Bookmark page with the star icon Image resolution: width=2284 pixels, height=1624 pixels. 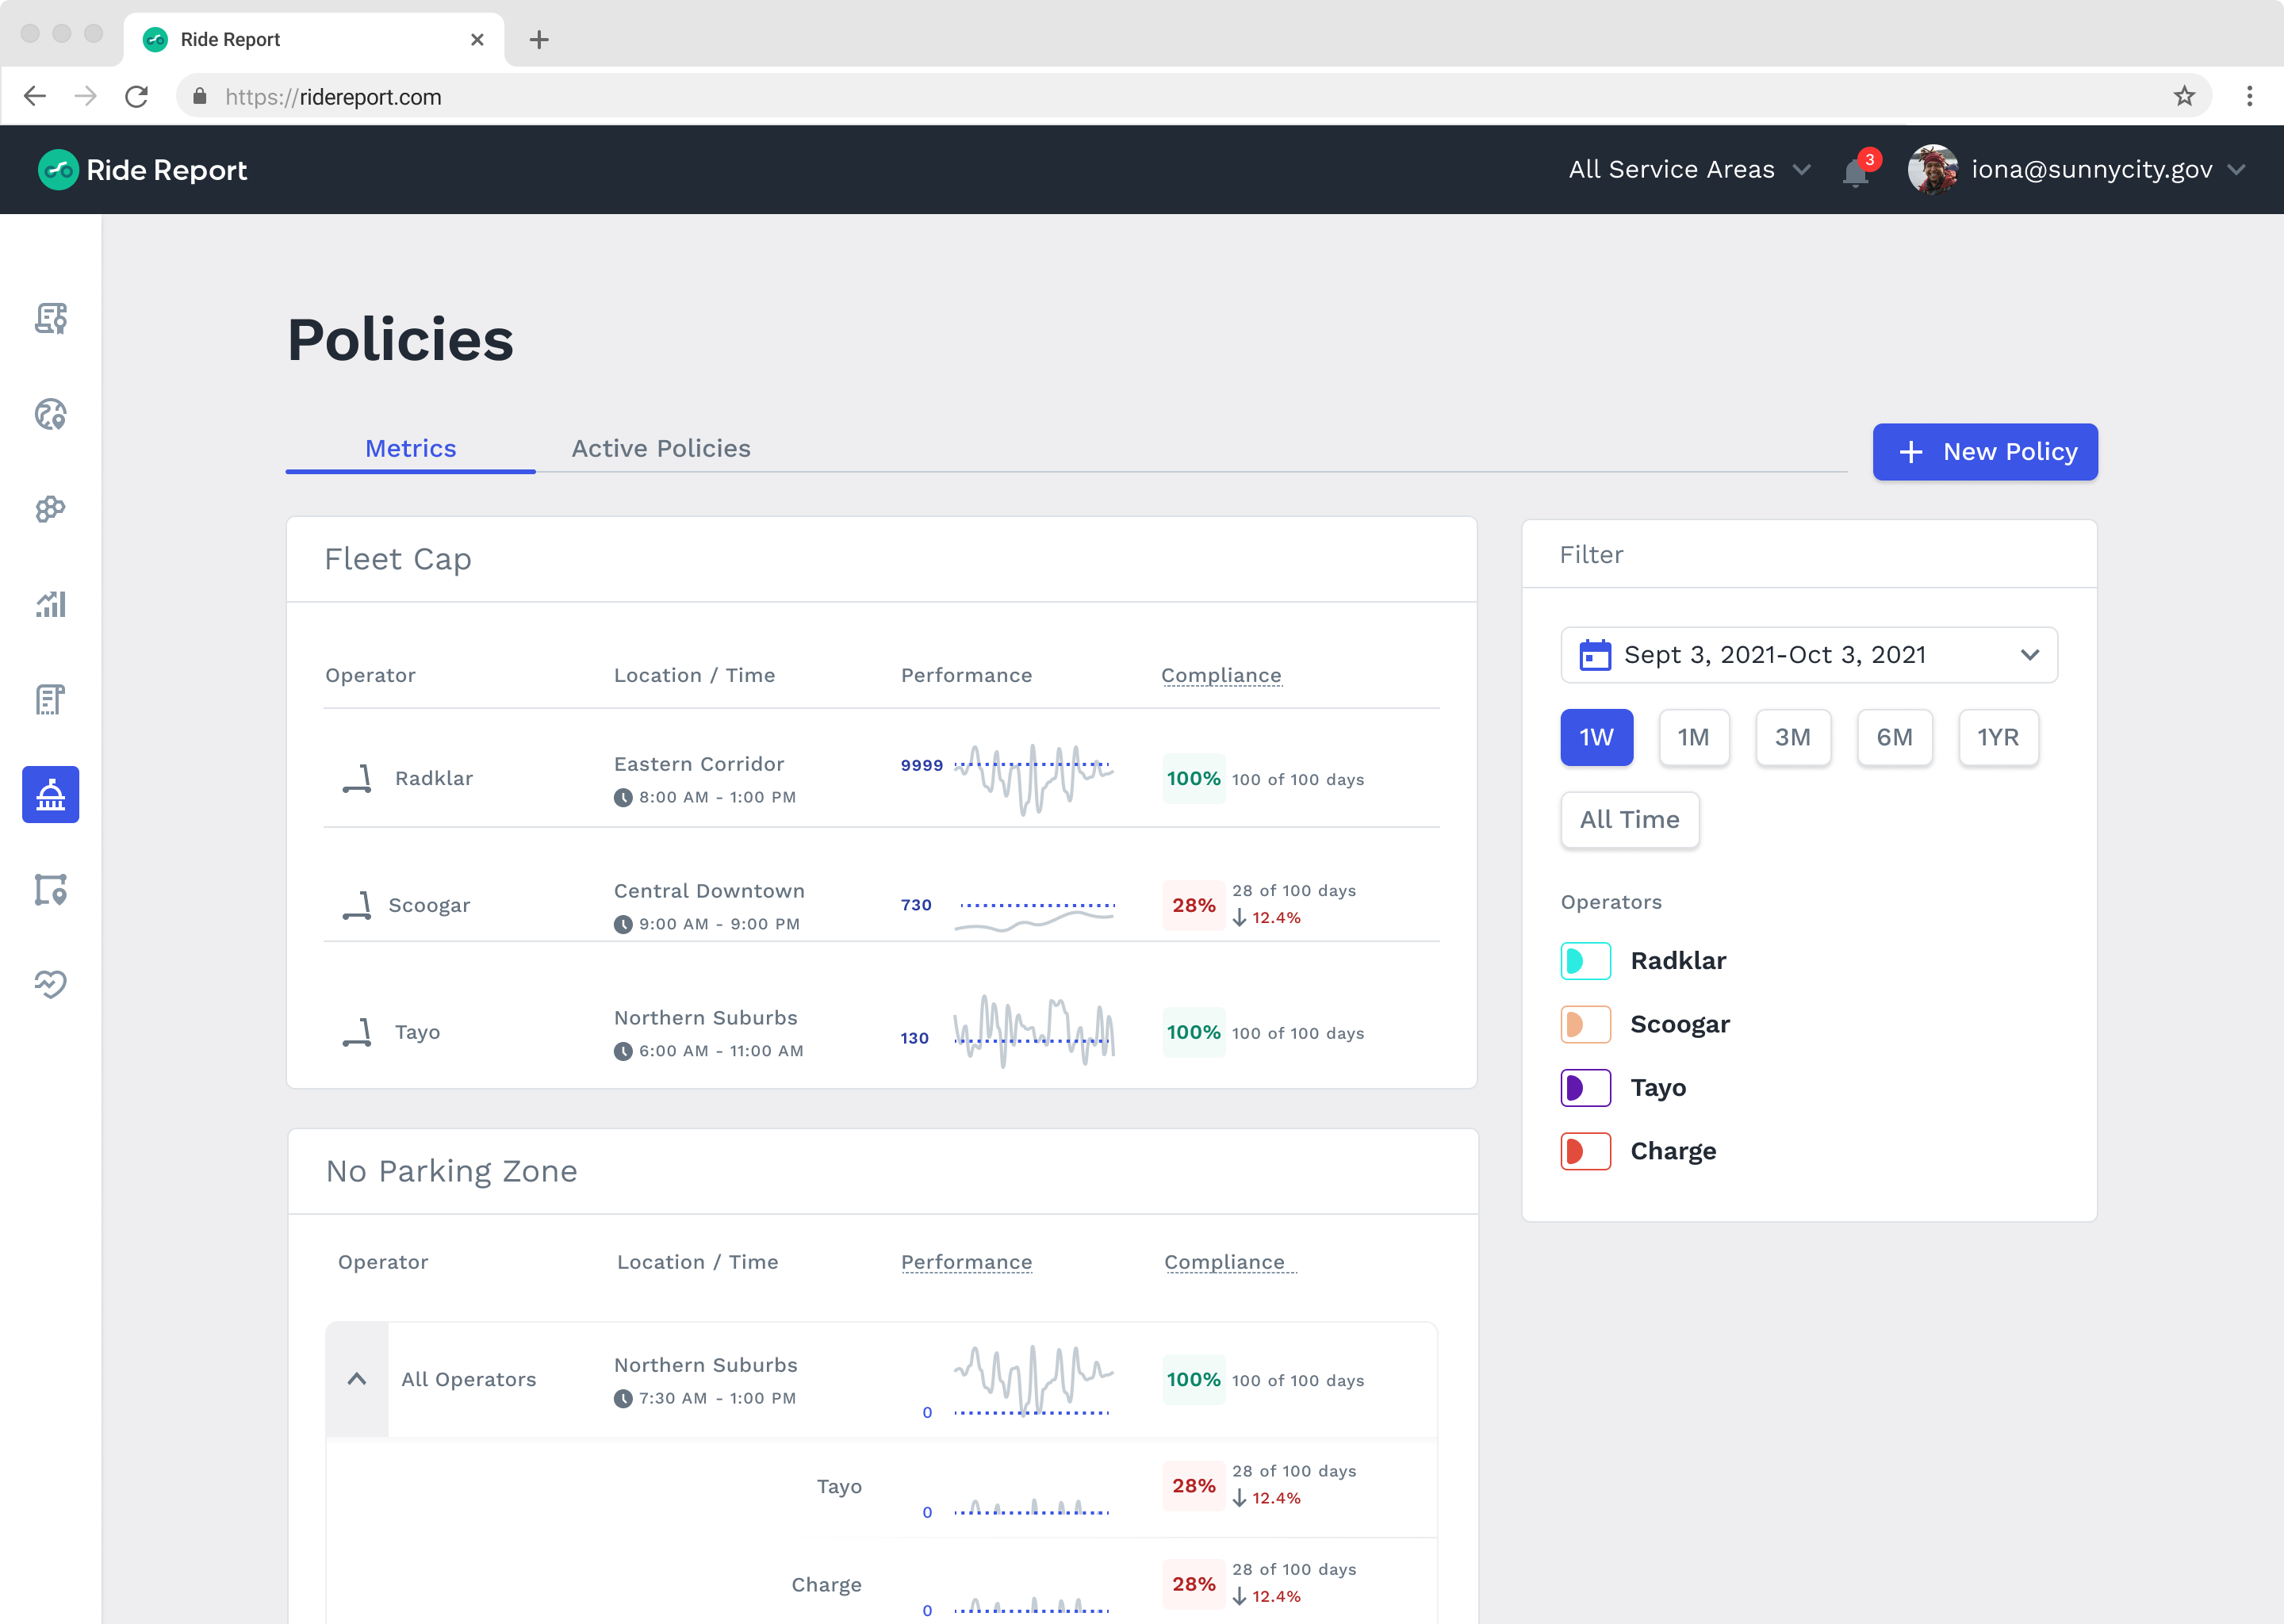[2184, 96]
